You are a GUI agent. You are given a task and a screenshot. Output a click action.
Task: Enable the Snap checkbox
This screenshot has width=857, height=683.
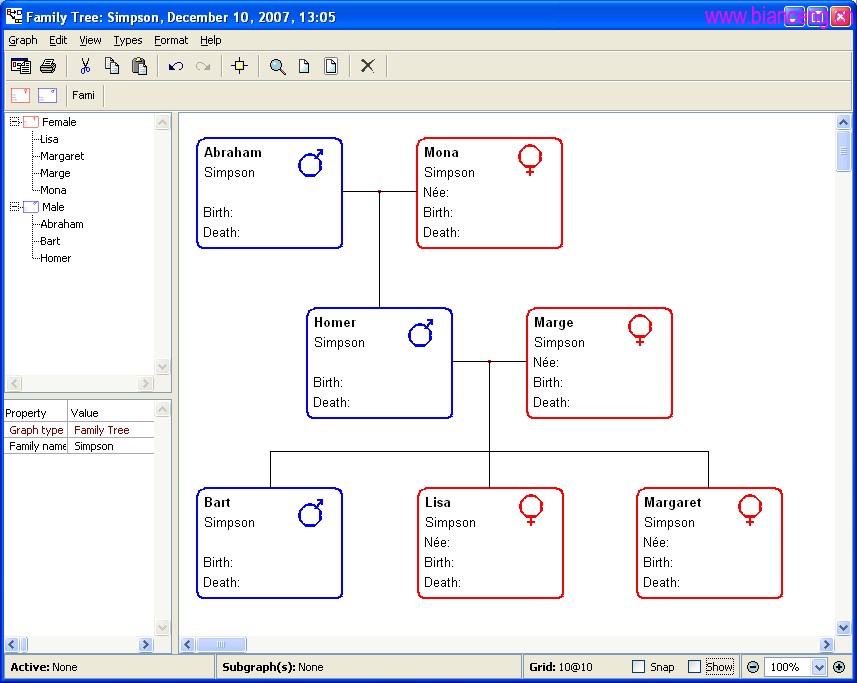pos(638,667)
